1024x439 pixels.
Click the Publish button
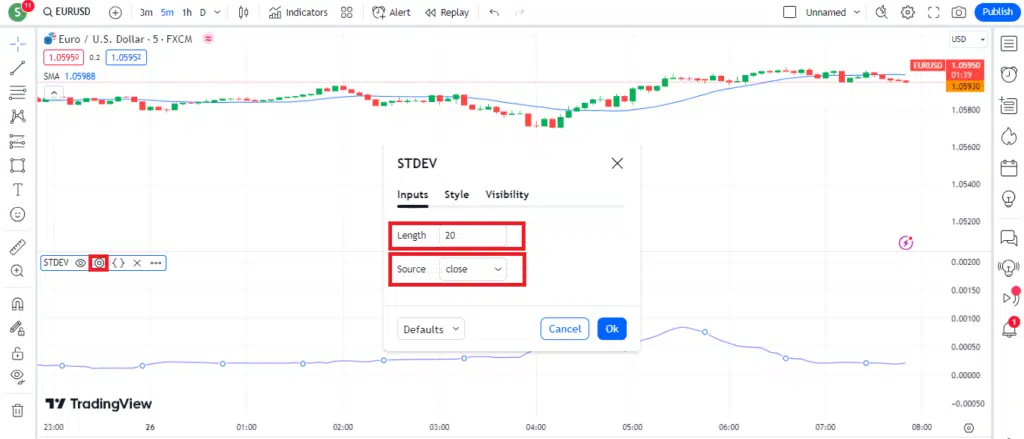(997, 12)
